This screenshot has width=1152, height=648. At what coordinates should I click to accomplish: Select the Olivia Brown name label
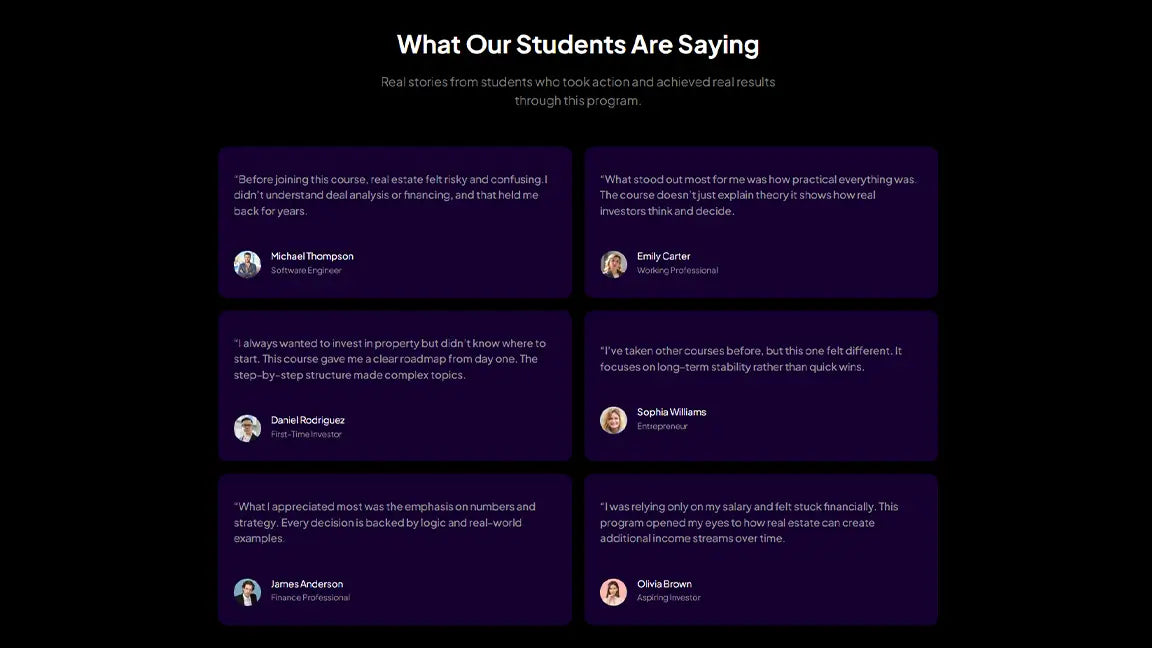tap(664, 584)
